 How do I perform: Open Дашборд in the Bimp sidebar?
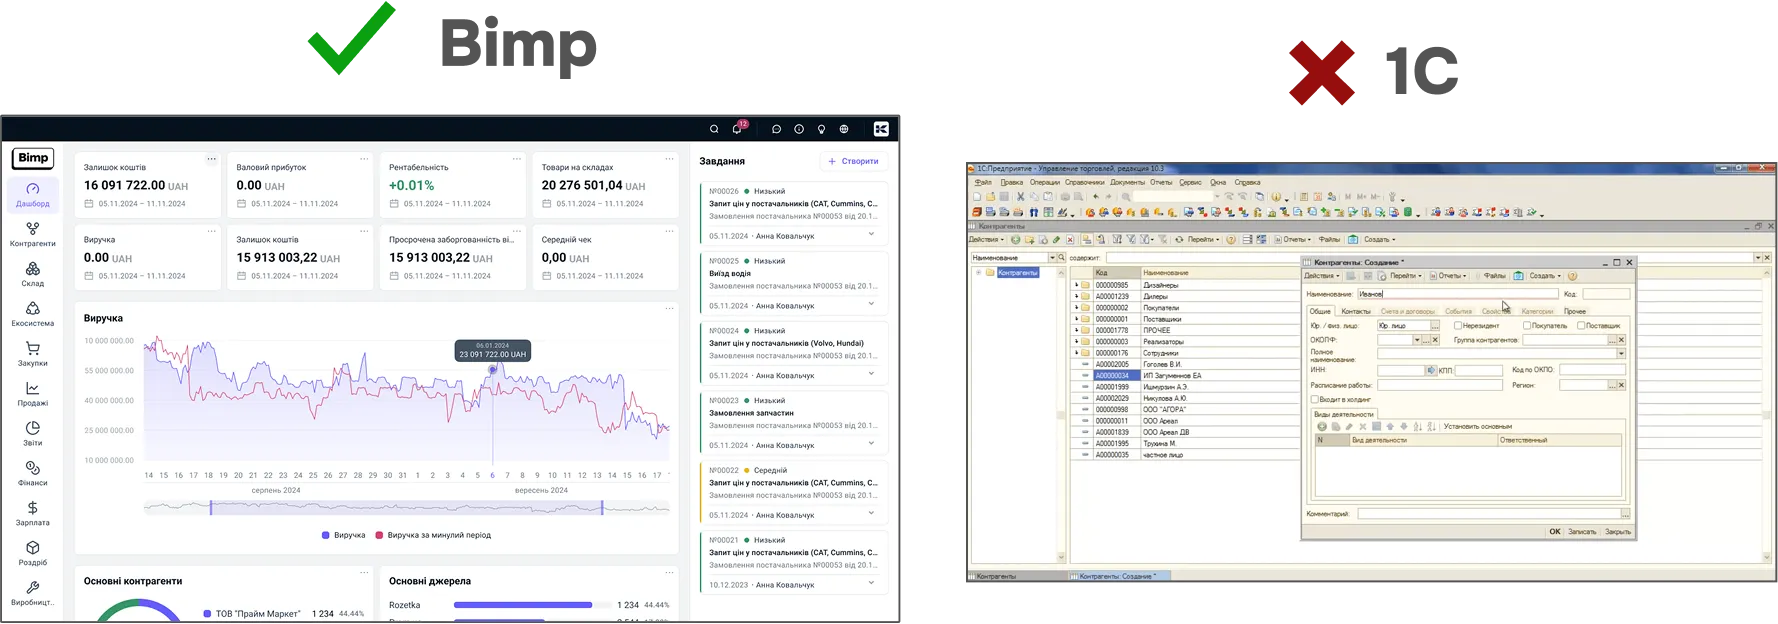coord(33,194)
